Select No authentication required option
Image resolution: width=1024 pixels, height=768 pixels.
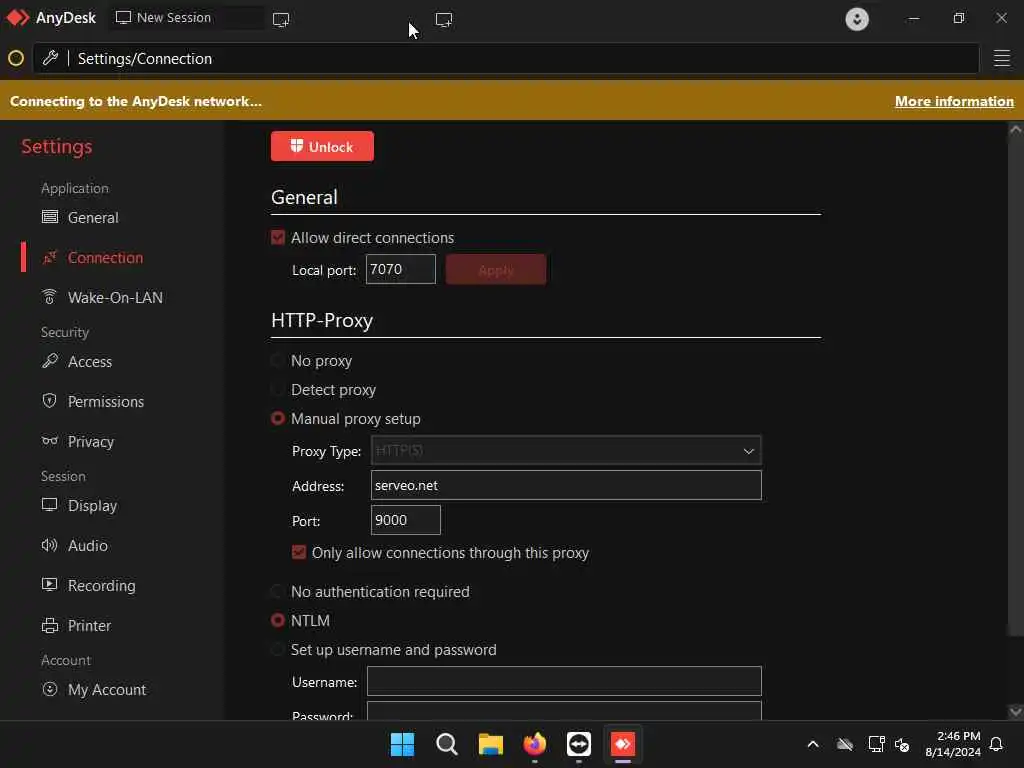(x=278, y=592)
